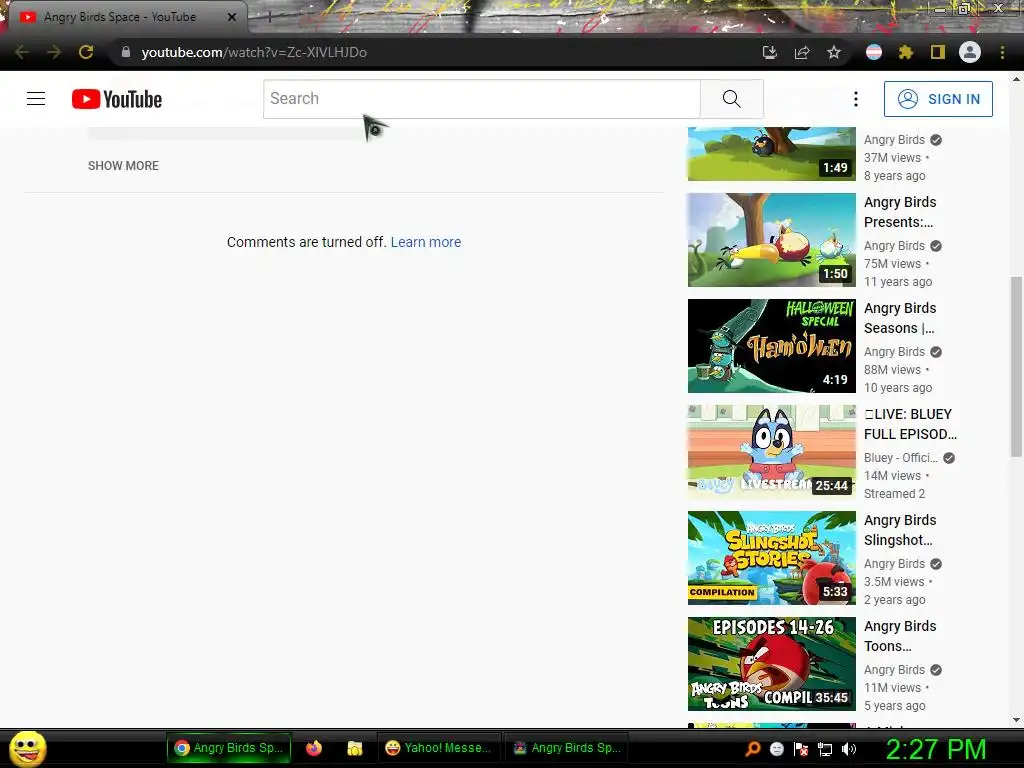The height and width of the screenshot is (768, 1024).
Task: Open the 1:49 video thumbnail
Action: click(771, 154)
